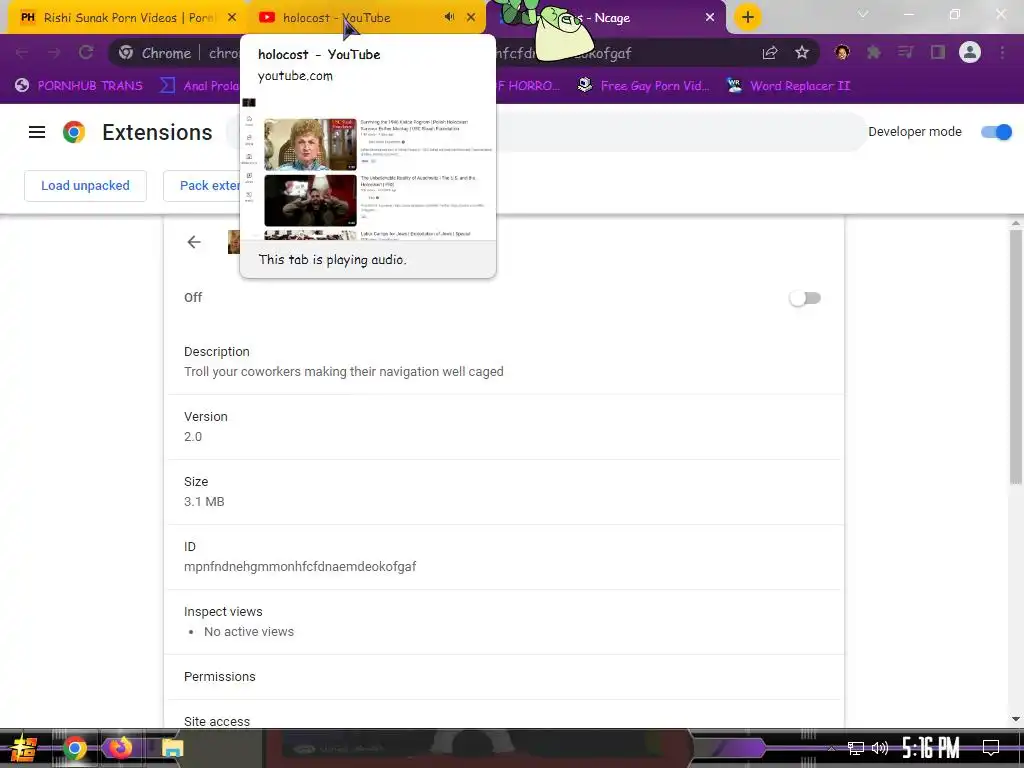The width and height of the screenshot is (1024, 768).
Task: Open the Chrome profile avatar menu
Action: [970, 53]
